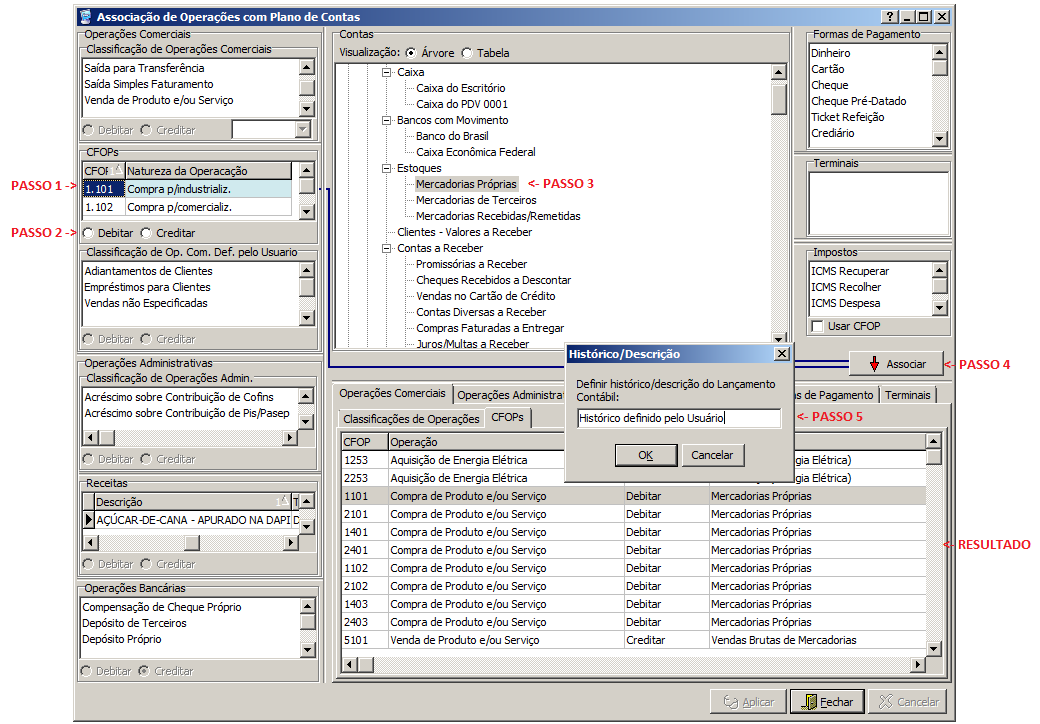
Task: Collapse the Estoques tree node
Action: [387, 168]
